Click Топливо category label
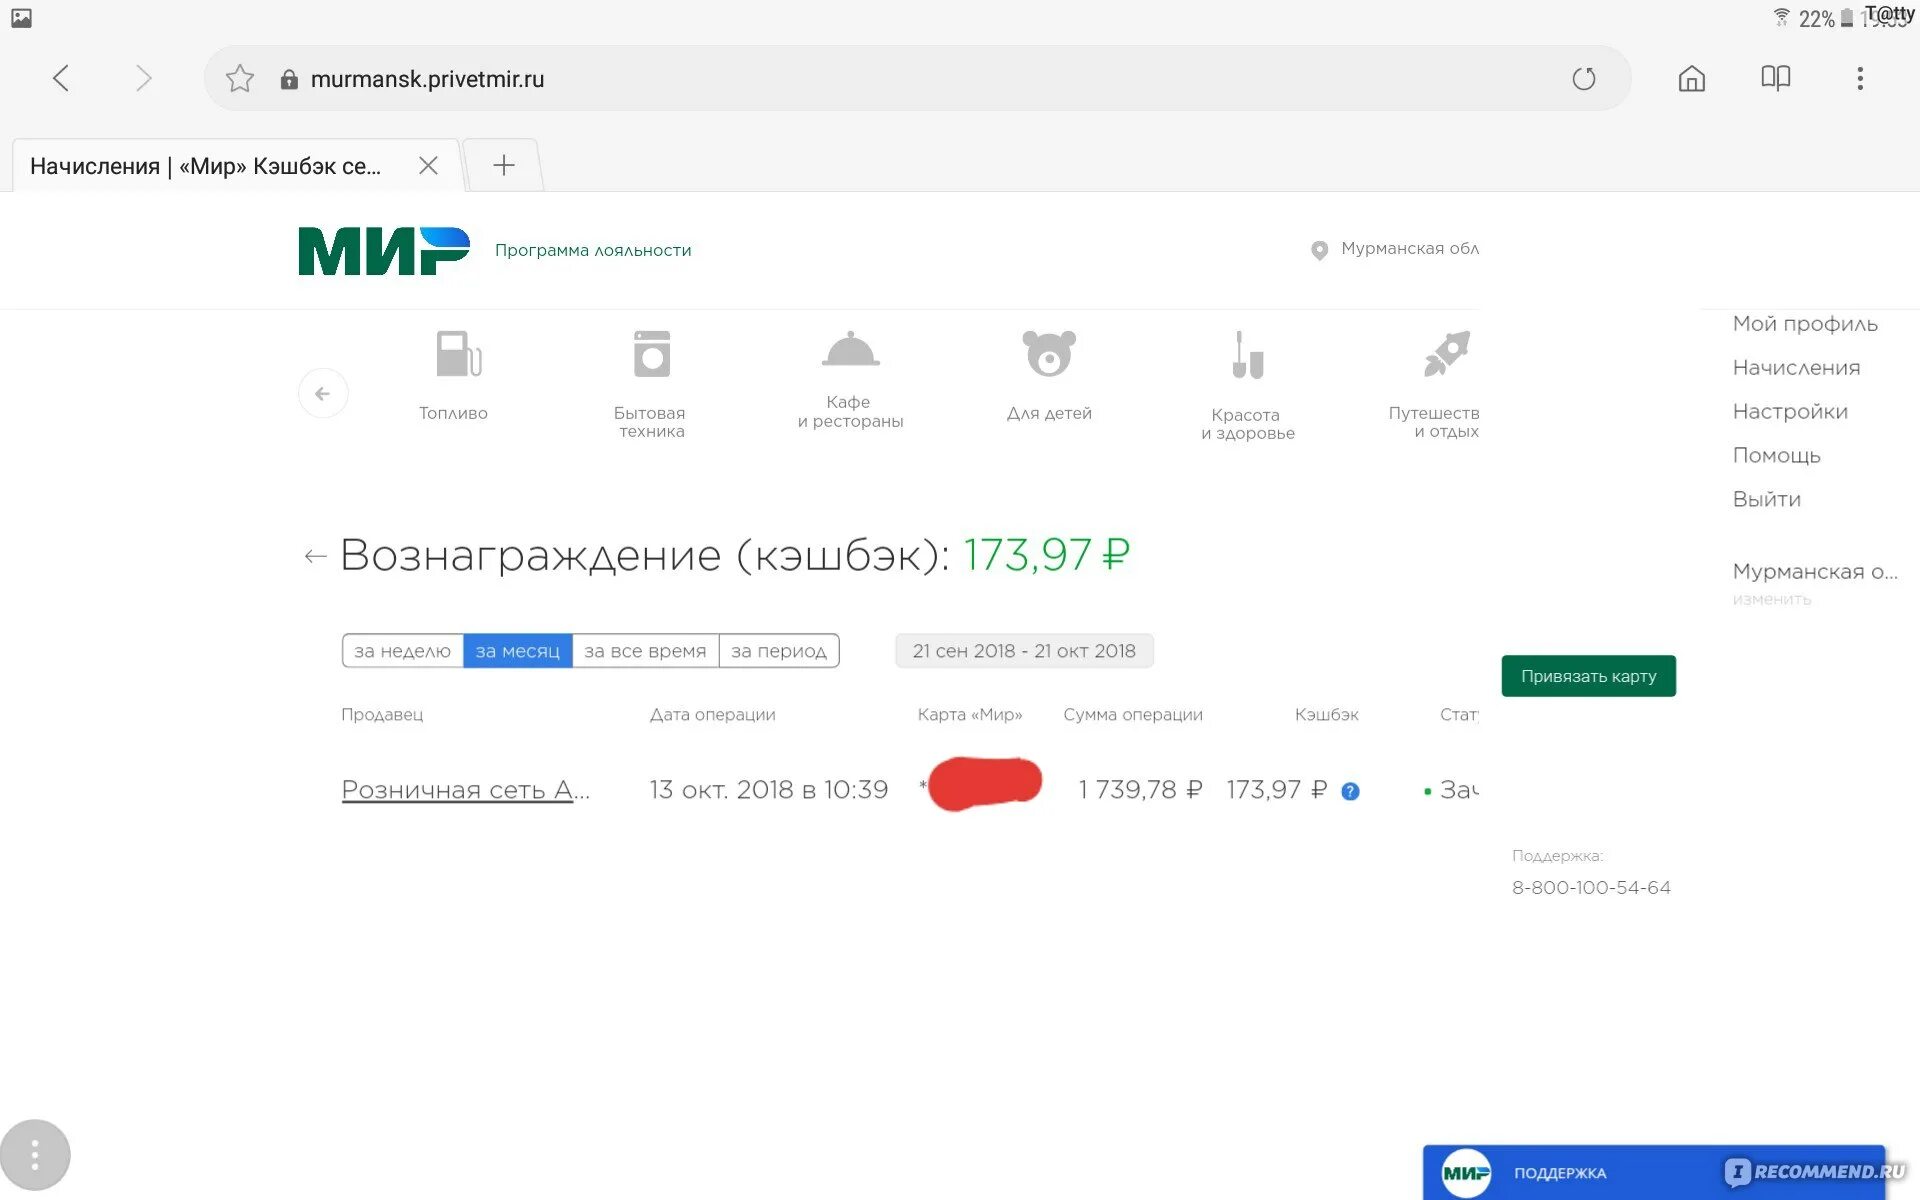This screenshot has width=1920, height=1200. tap(453, 413)
